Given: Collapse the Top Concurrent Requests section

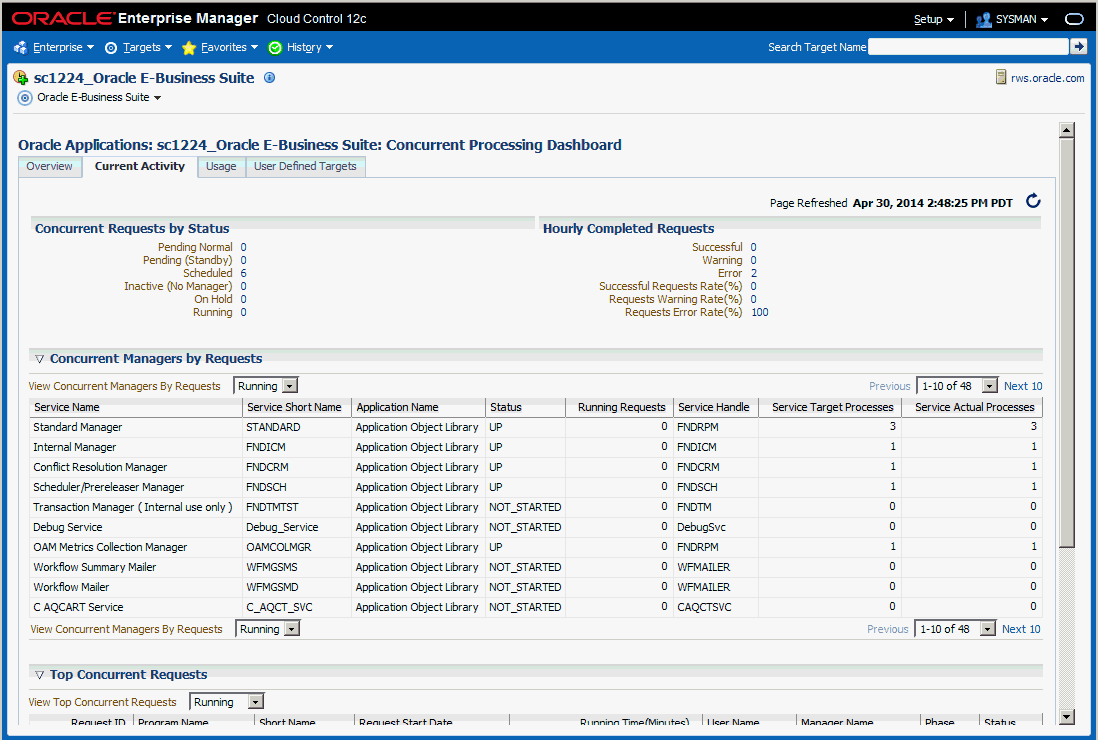Looking at the screenshot, I should 40,675.
